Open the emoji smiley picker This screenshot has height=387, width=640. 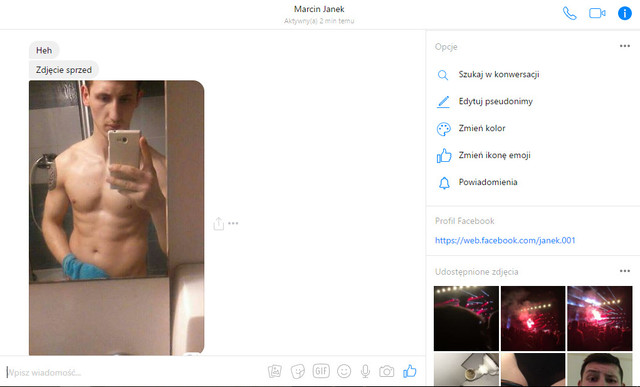344,371
